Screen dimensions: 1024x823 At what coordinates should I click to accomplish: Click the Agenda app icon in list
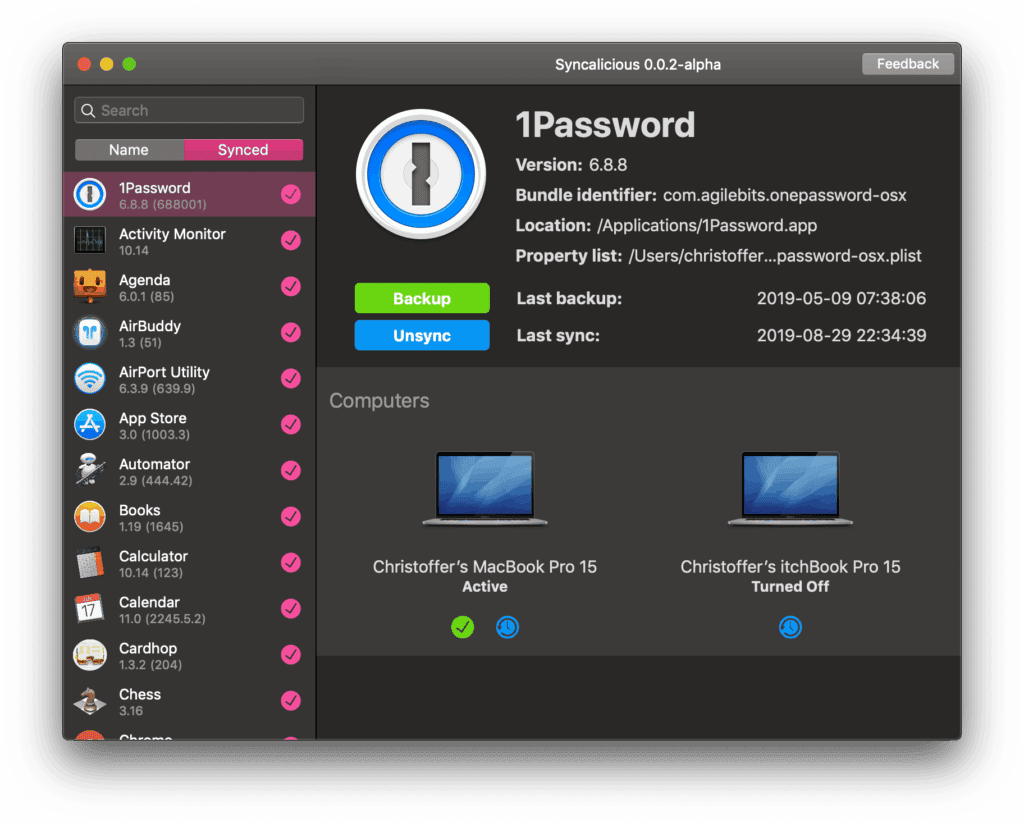click(x=90, y=287)
